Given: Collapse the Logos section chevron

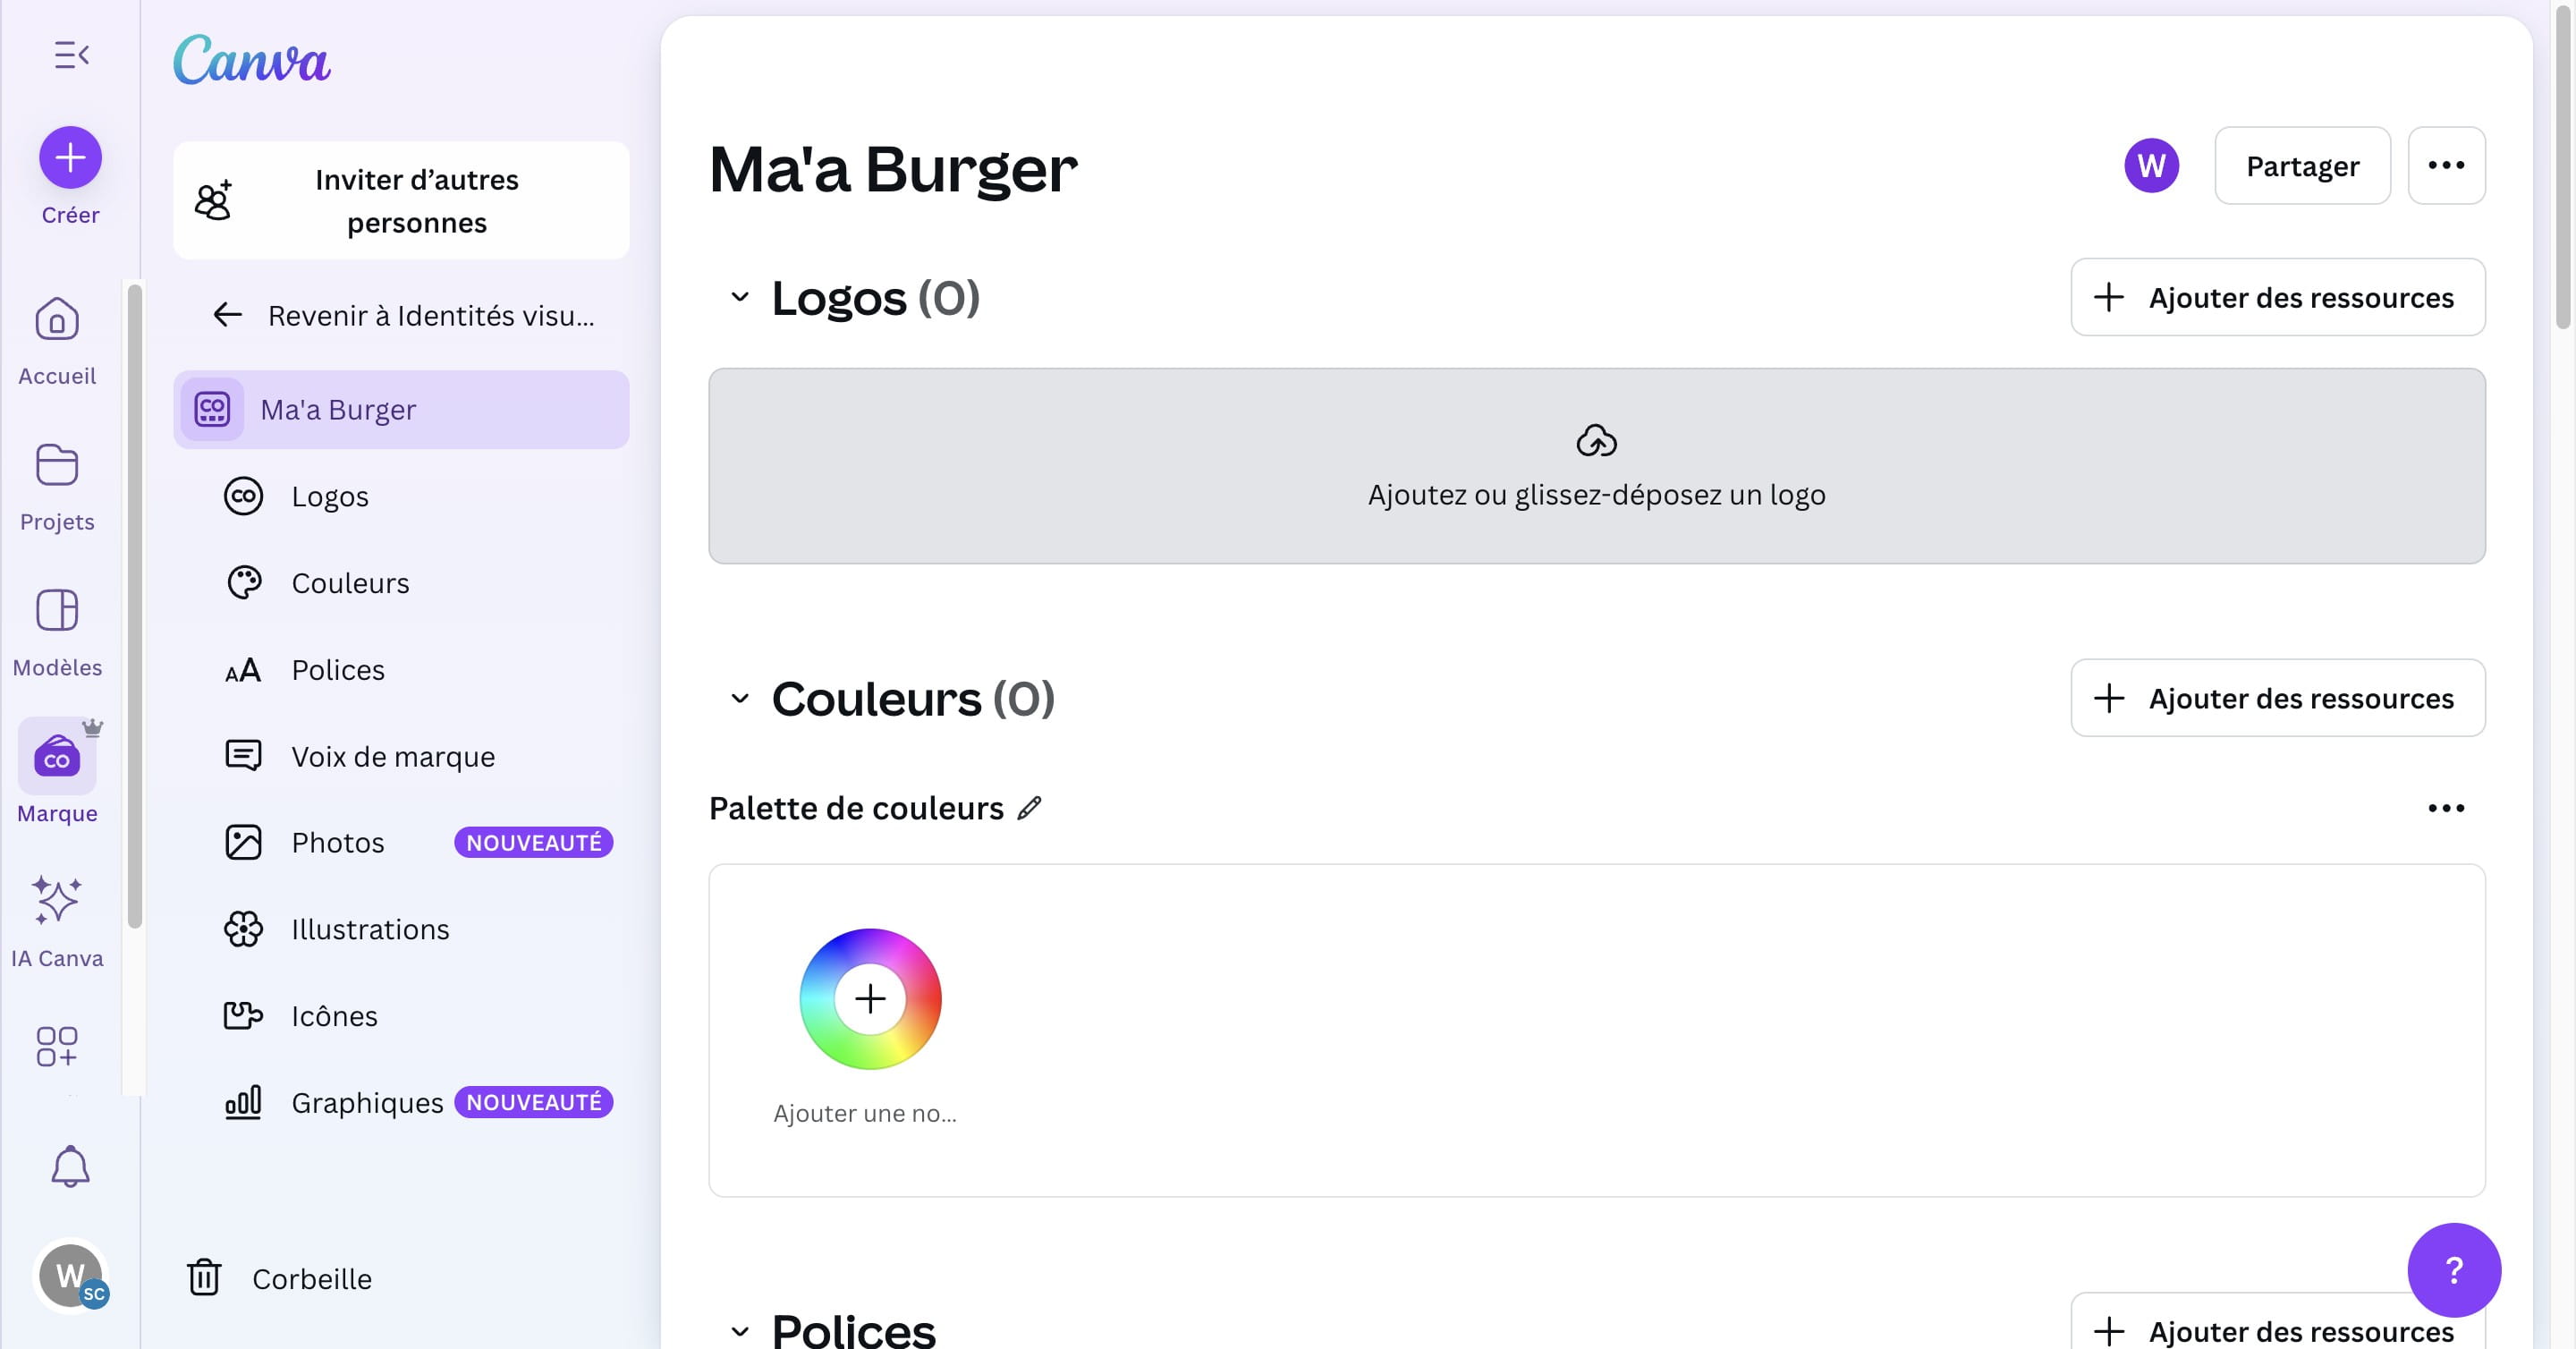Looking at the screenshot, I should click(740, 297).
